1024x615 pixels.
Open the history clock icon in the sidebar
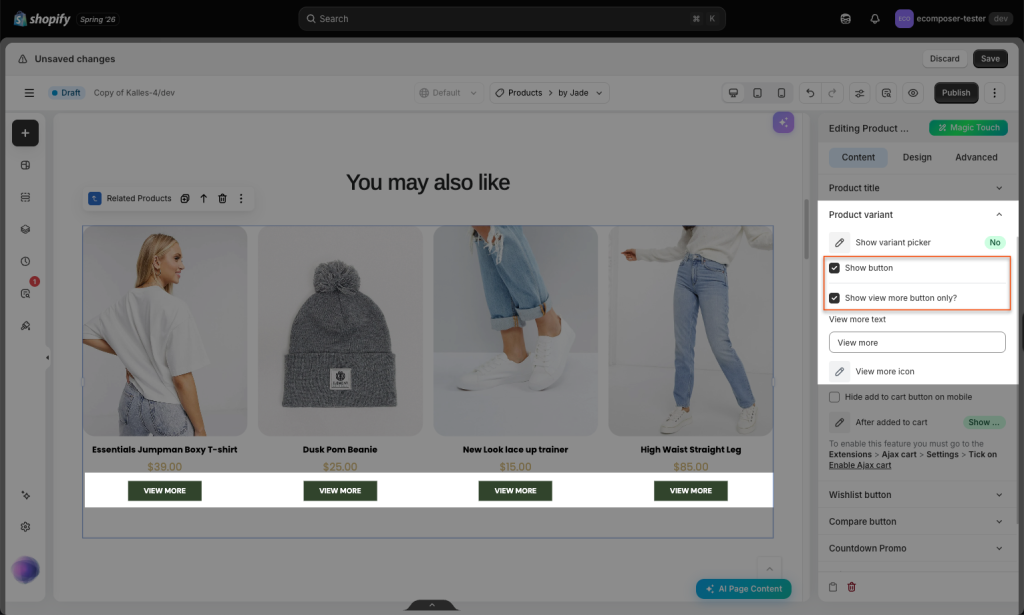tap(25, 261)
